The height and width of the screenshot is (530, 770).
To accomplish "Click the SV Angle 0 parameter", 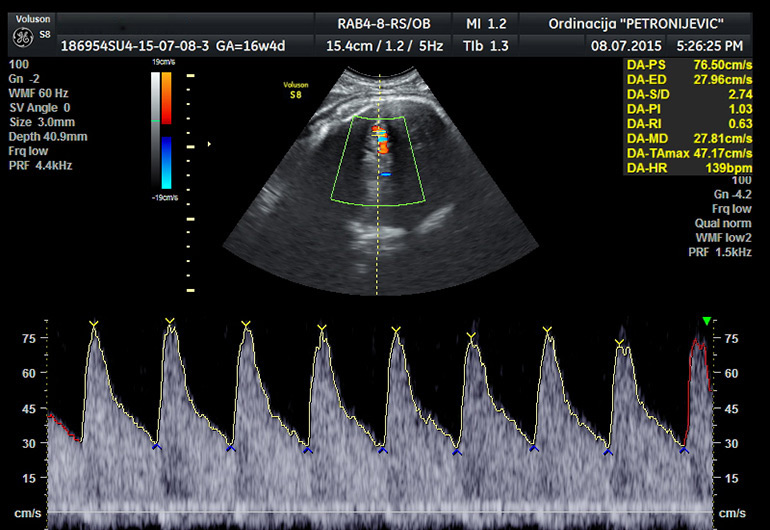I will pyautogui.click(x=40, y=107).
